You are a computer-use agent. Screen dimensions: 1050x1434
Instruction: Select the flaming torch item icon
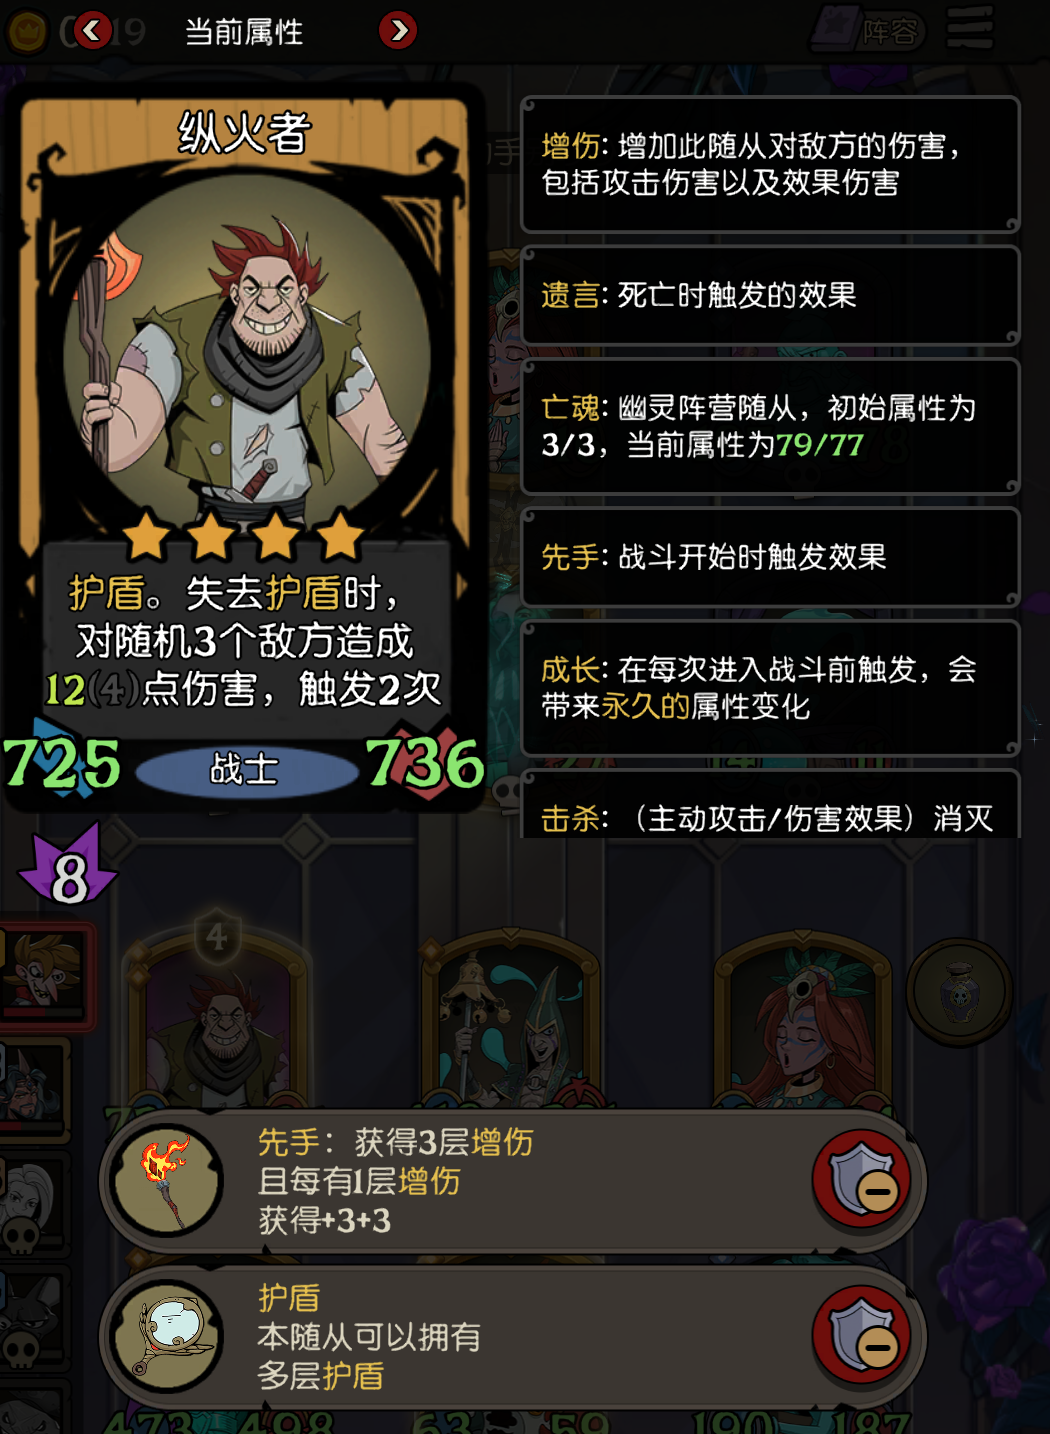point(167,1180)
